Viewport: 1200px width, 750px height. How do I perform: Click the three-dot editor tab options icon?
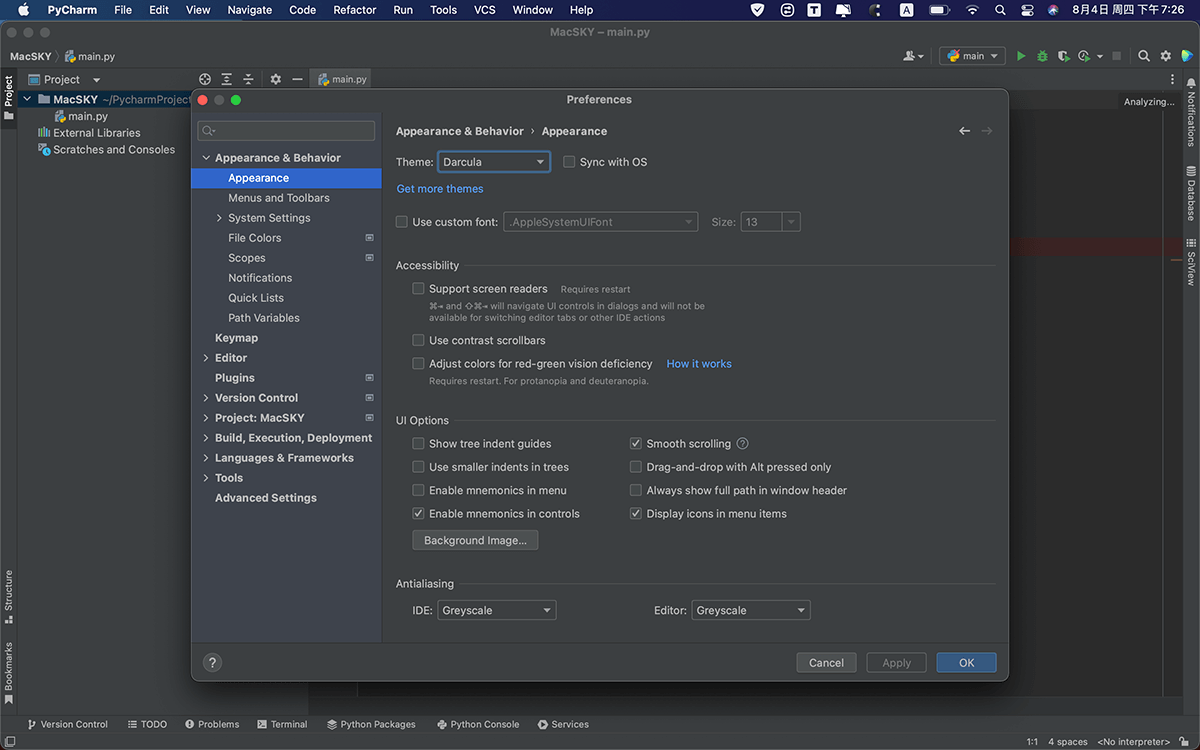(1173, 79)
